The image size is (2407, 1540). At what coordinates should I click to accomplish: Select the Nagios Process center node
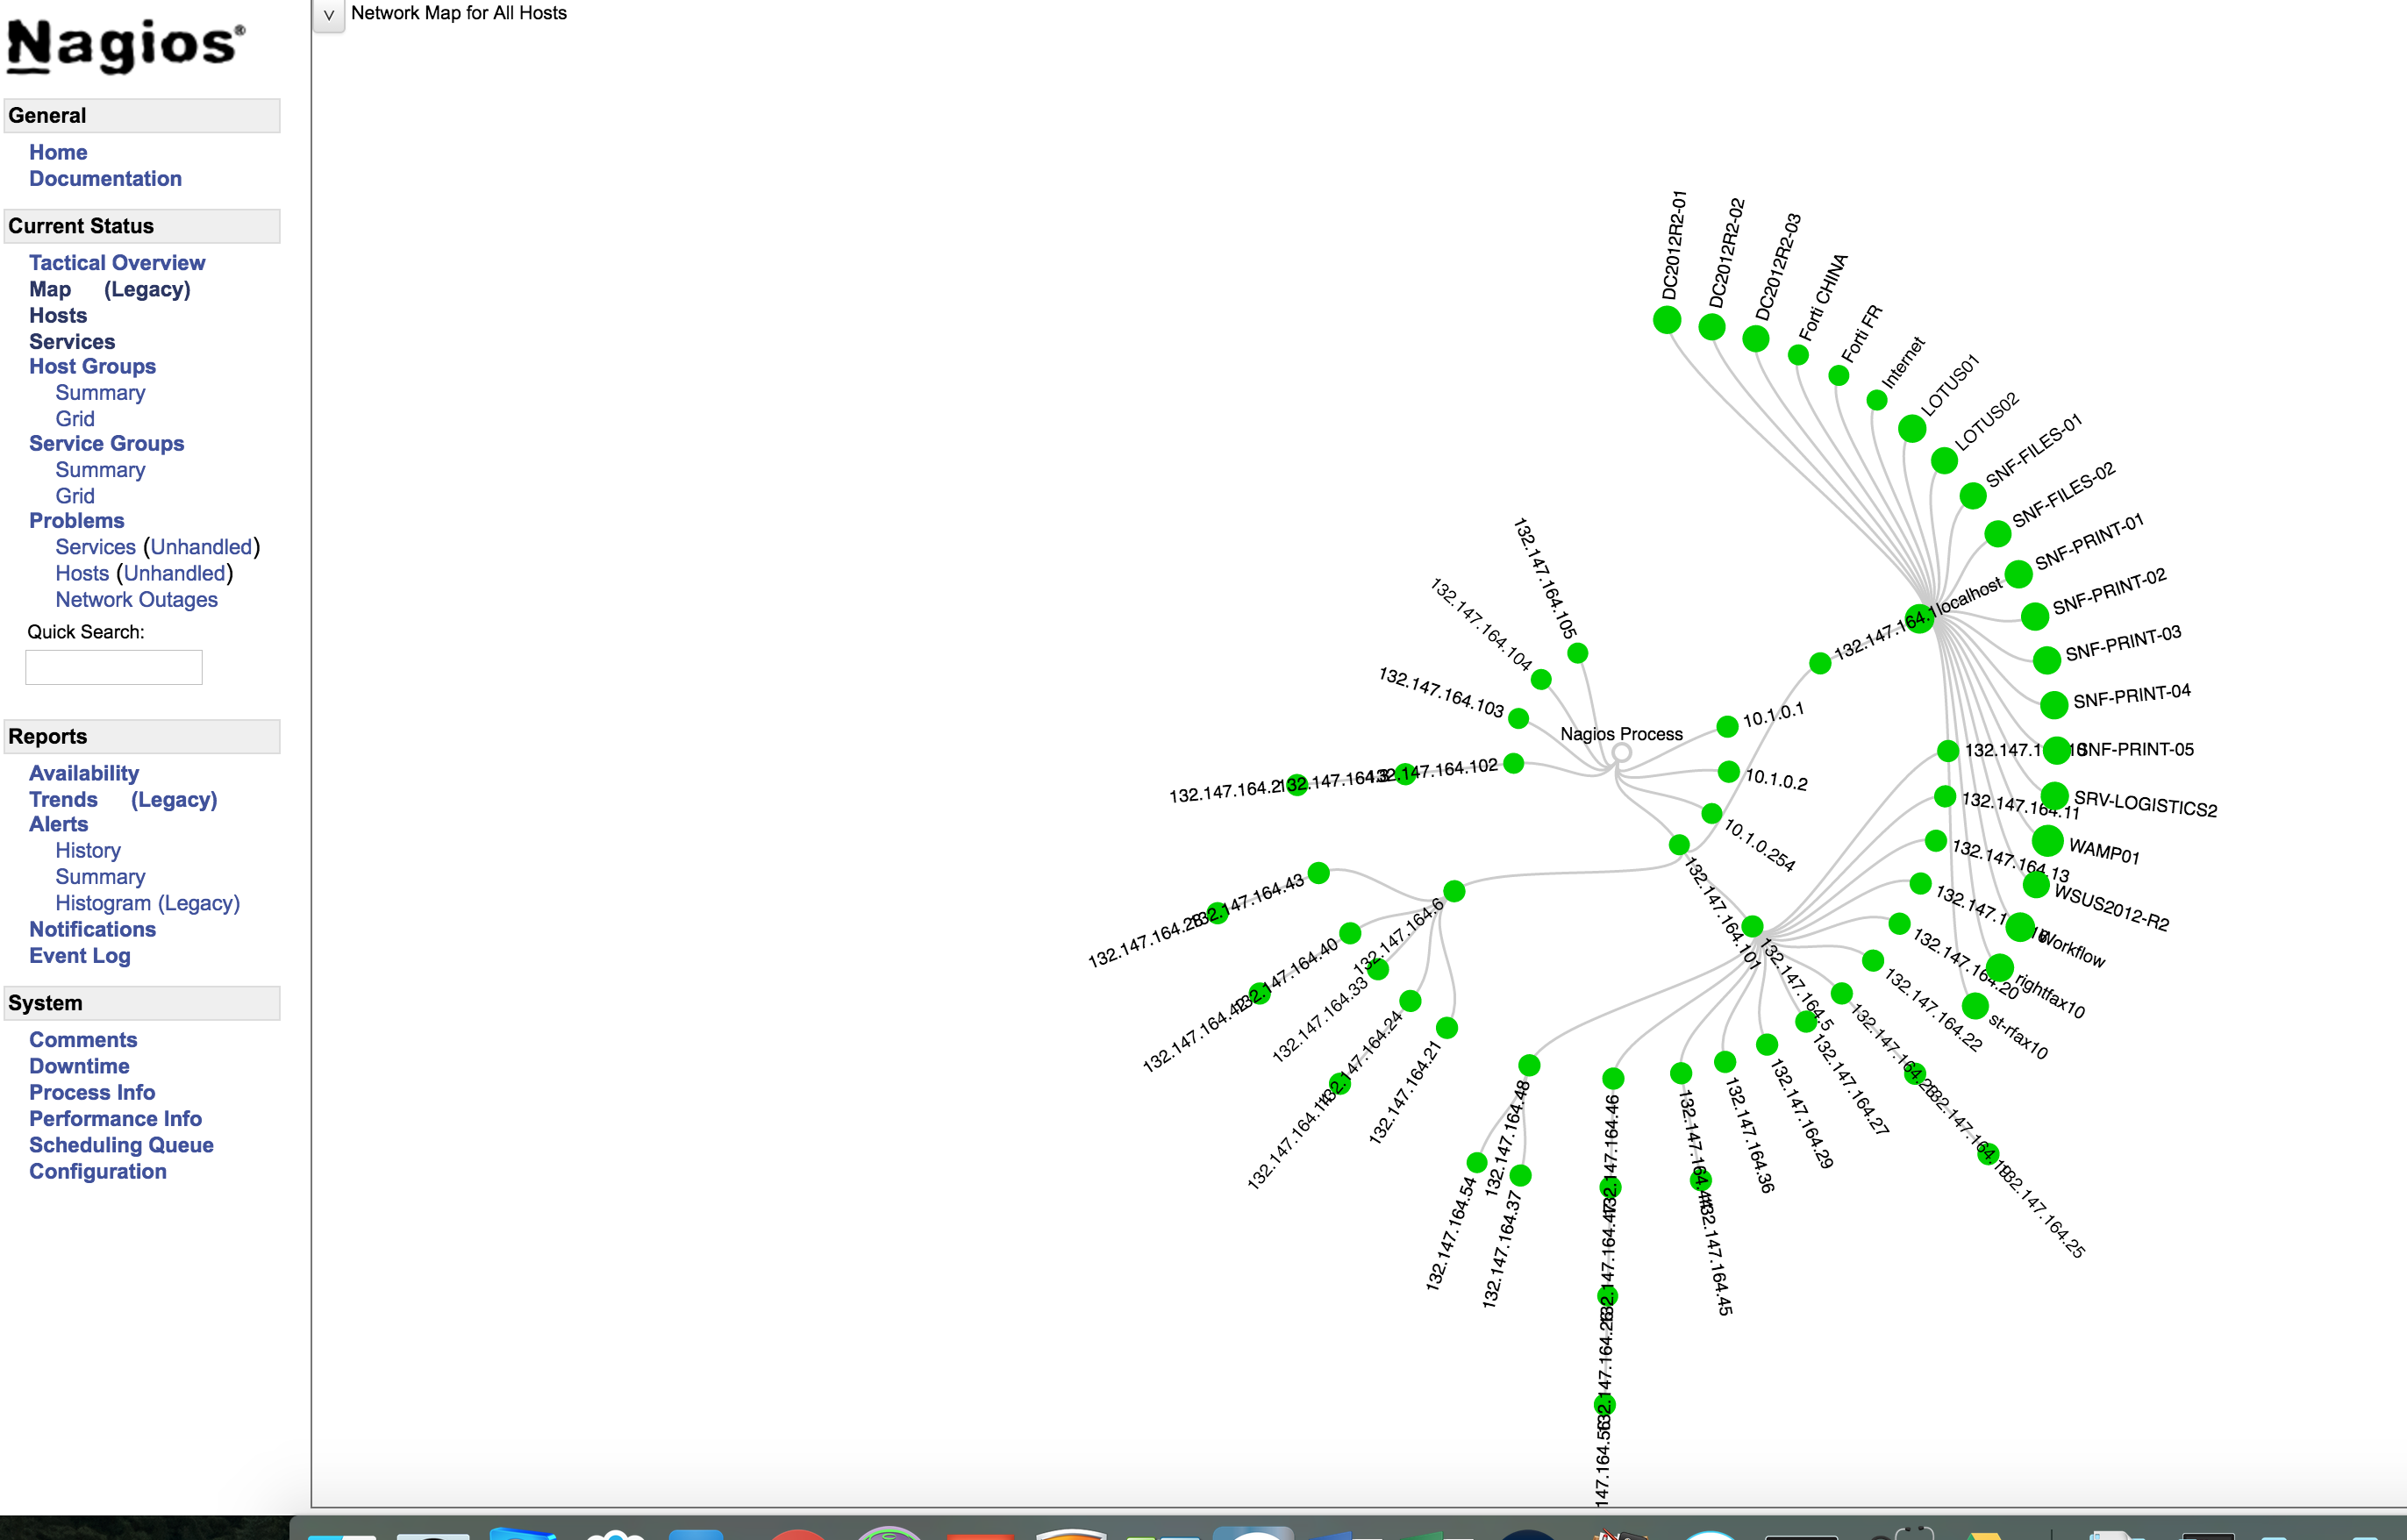tap(1621, 753)
